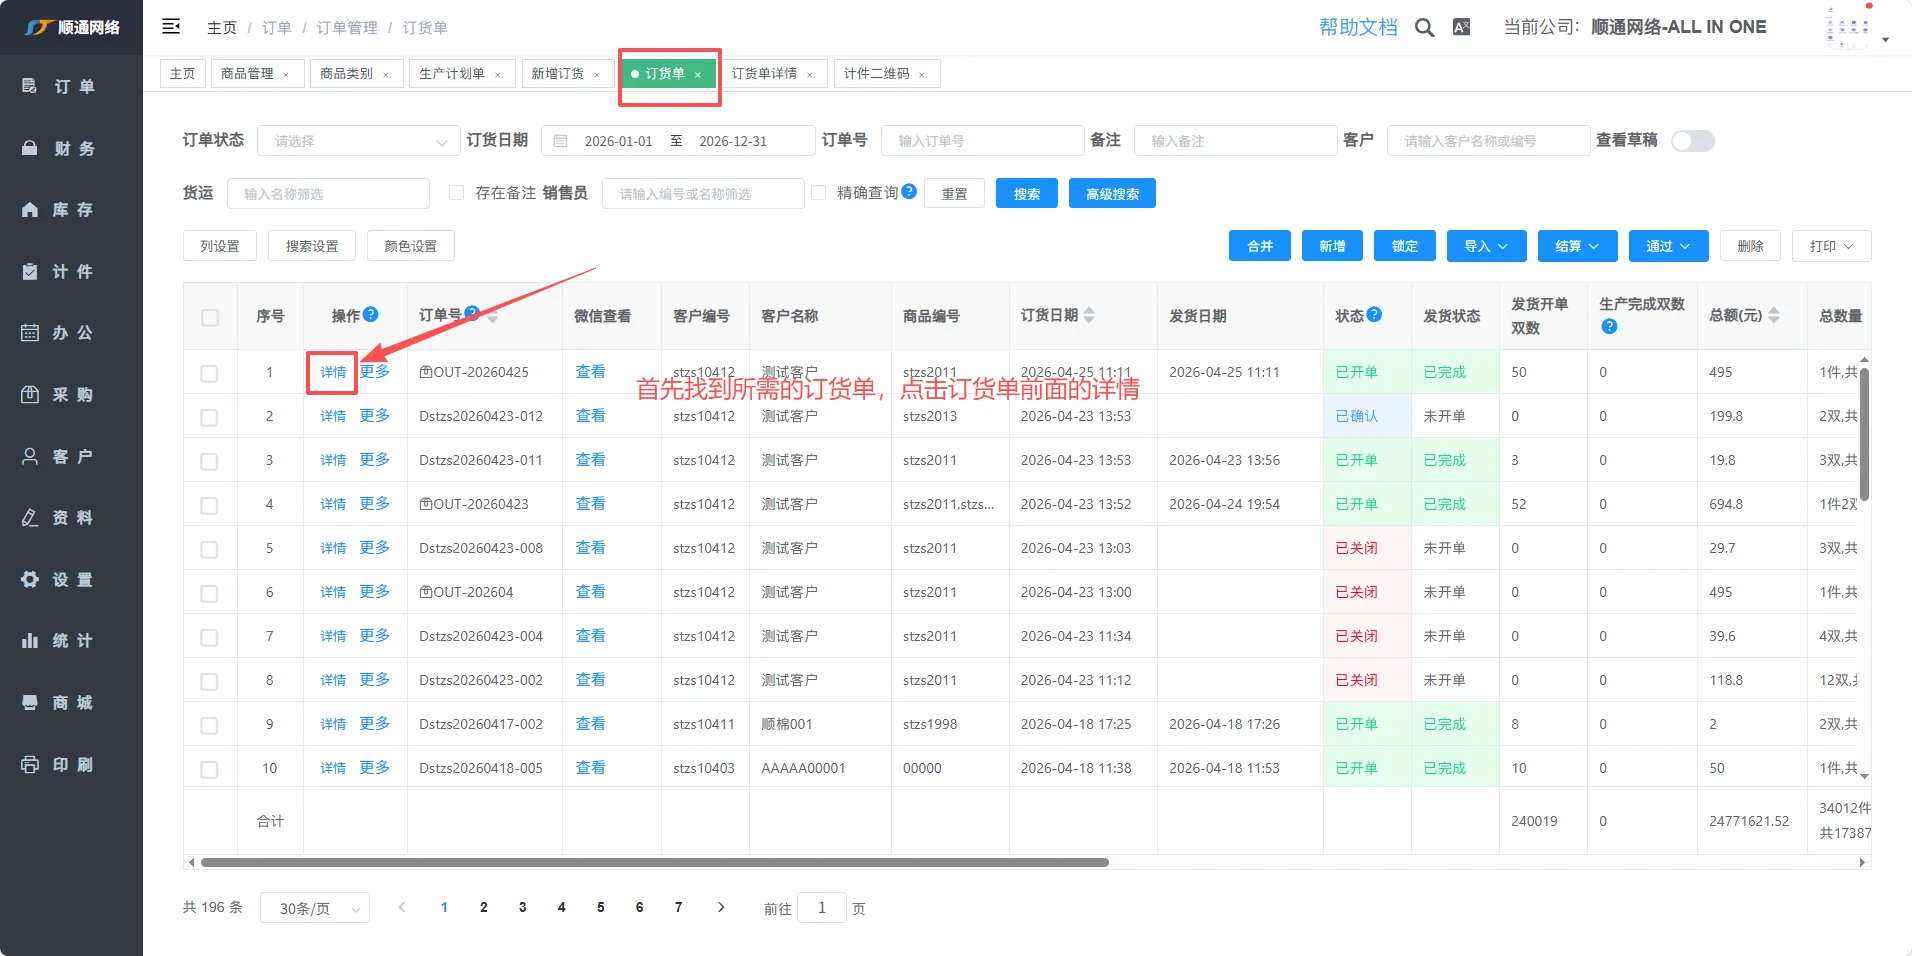
Task: Click the 统计 statistics chart icon
Action: [30, 641]
